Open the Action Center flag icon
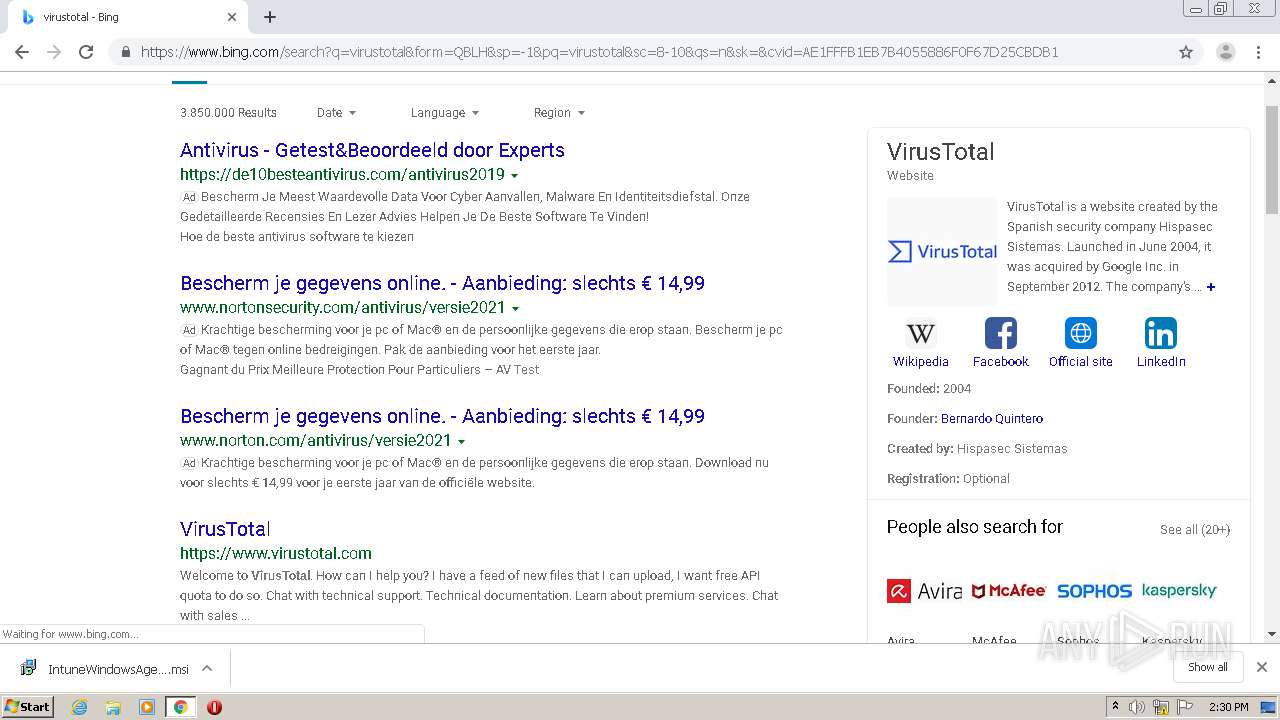 [1185, 707]
